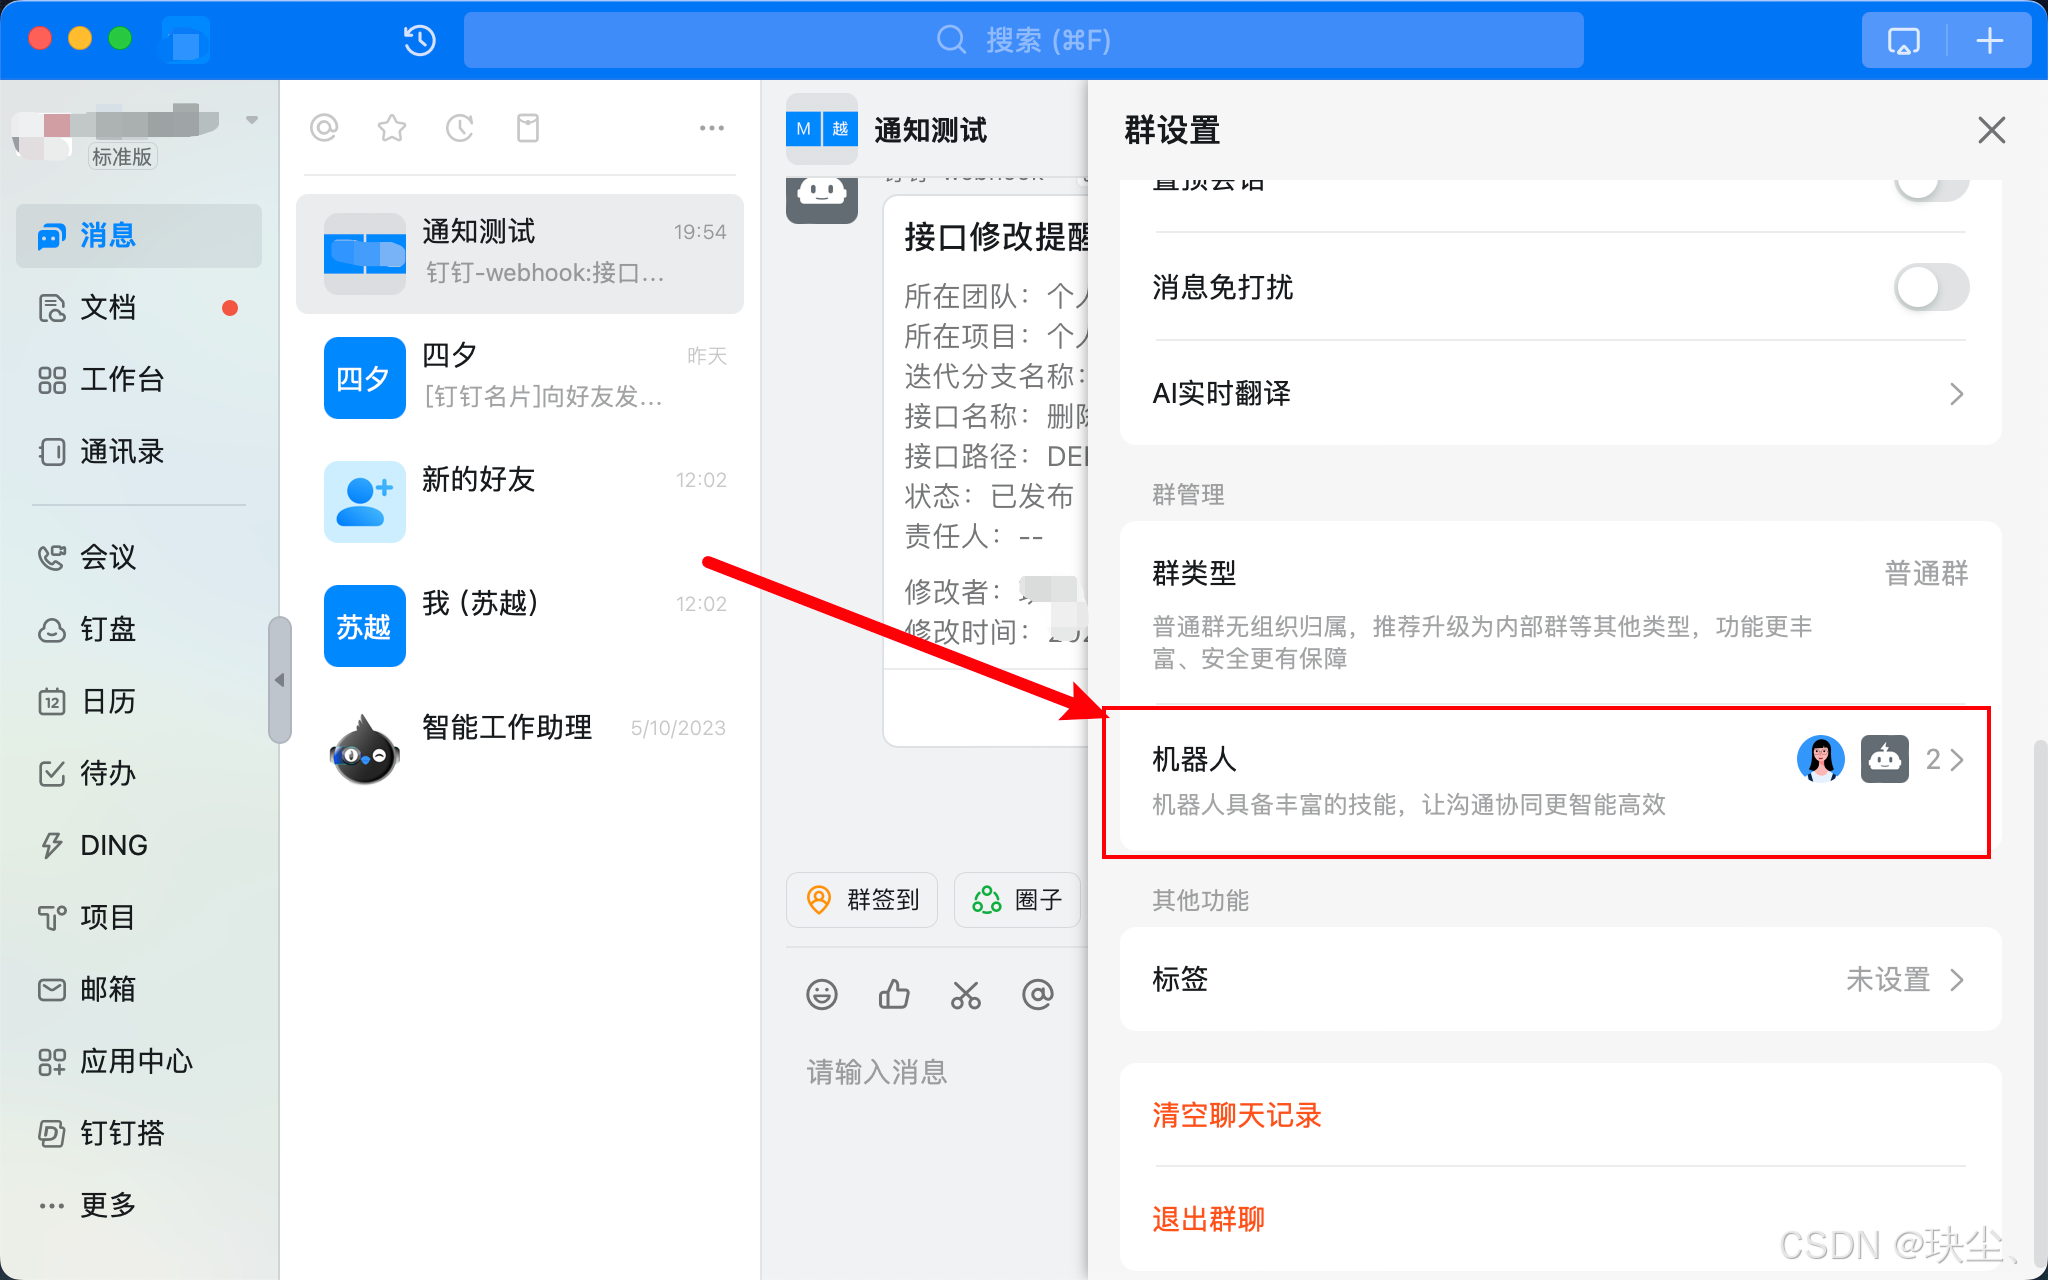Viewport: 2048px width, 1280px height.
Task: Open 消息 in the sidebar
Action: click(139, 235)
